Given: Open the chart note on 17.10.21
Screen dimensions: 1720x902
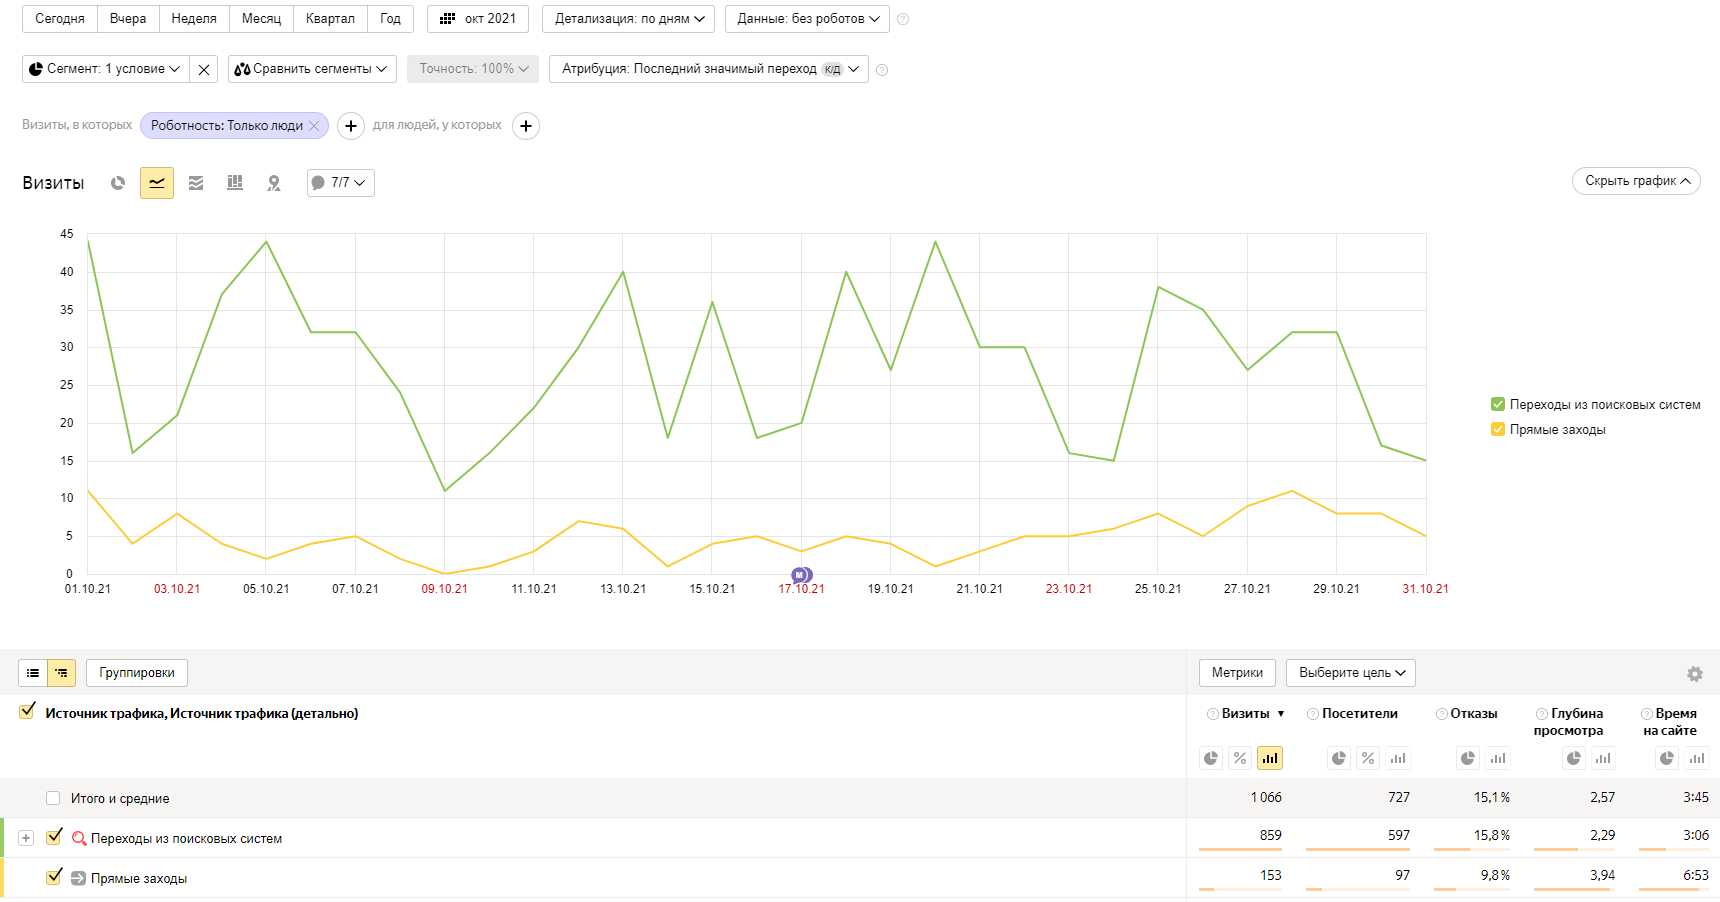Looking at the screenshot, I should (x=802, y=575).
